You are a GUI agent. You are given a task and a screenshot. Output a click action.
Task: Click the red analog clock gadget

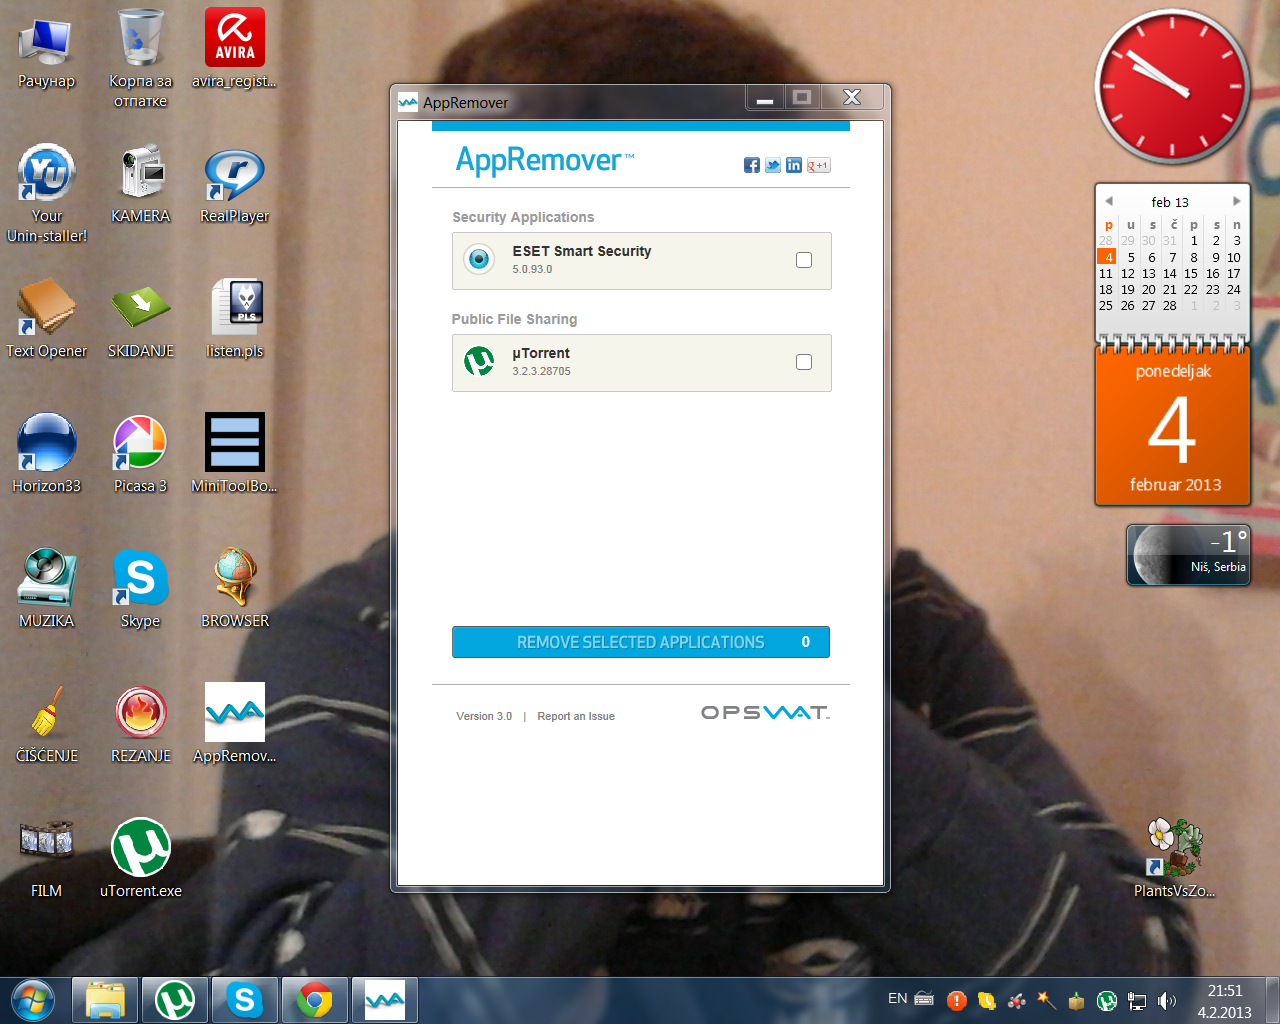1172,87
